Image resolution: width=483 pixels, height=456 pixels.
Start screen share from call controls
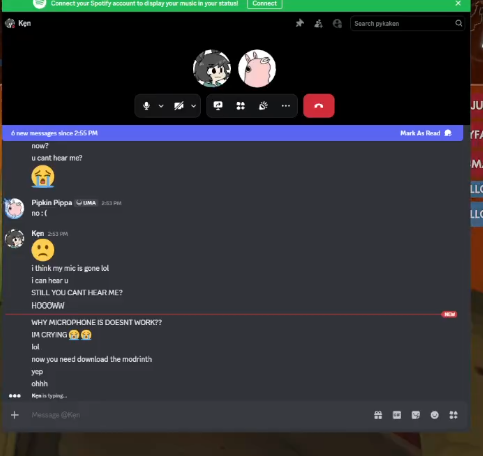[218, 106]
